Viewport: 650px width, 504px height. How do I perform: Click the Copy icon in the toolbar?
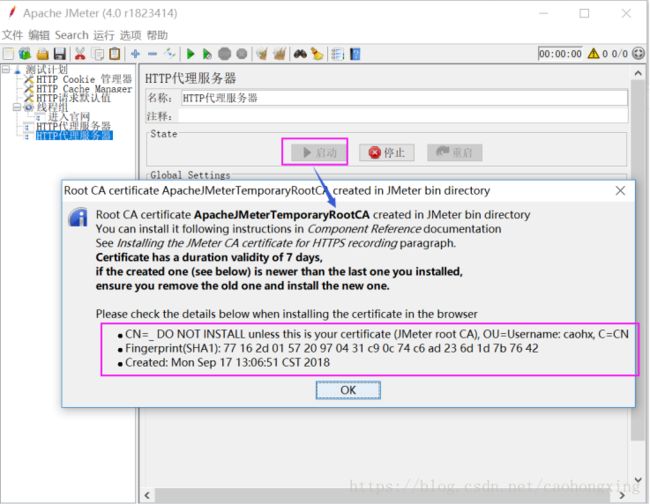pos(98,54)
